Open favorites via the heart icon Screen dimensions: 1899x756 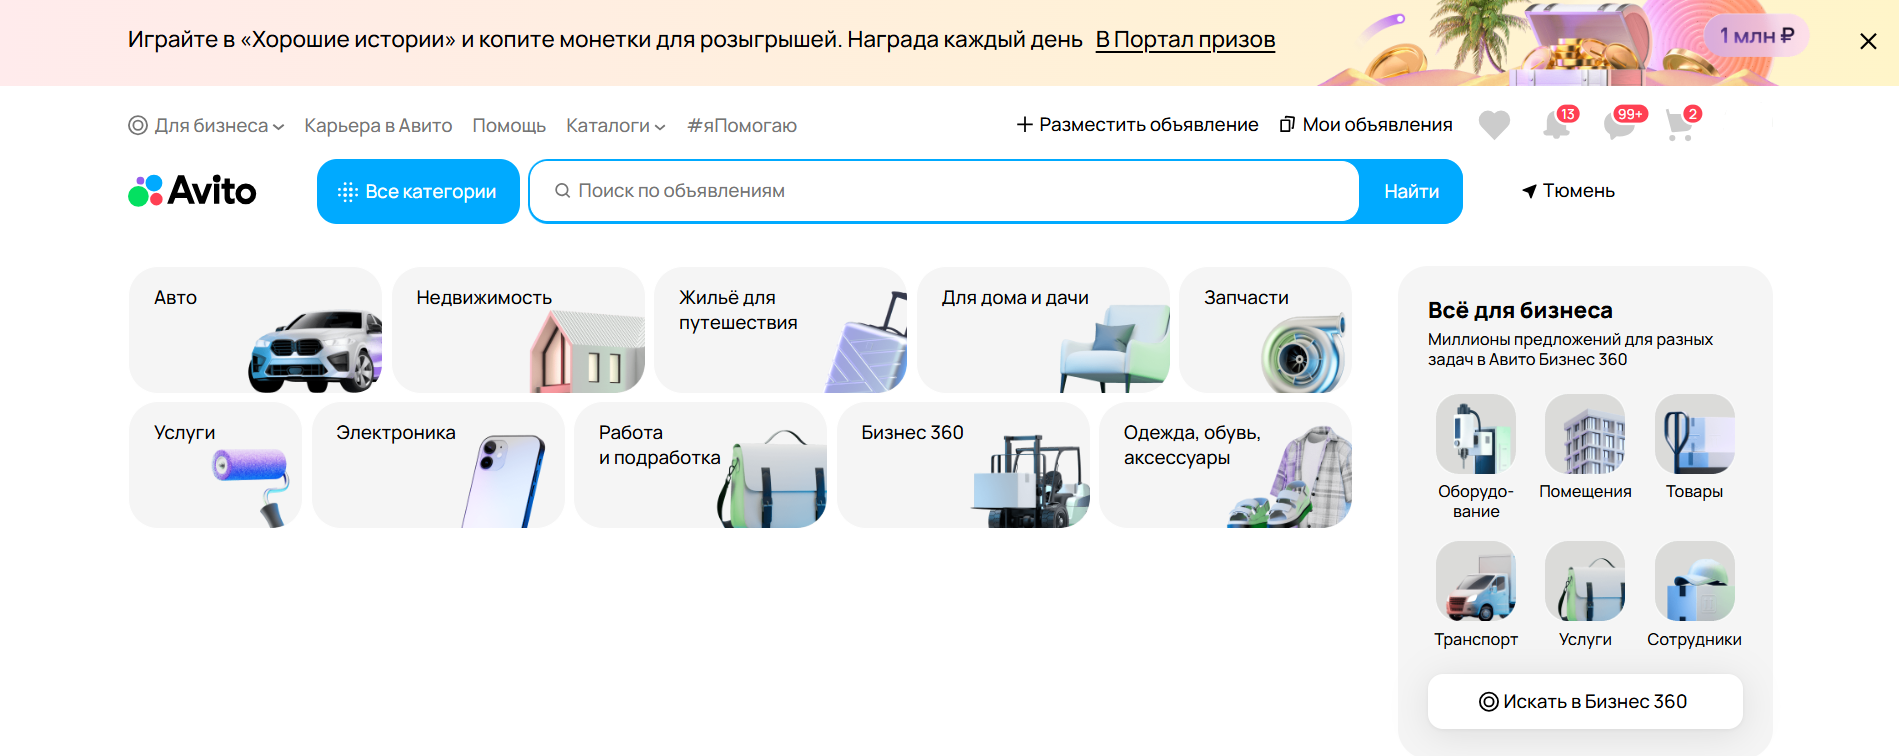[1494, 125]
